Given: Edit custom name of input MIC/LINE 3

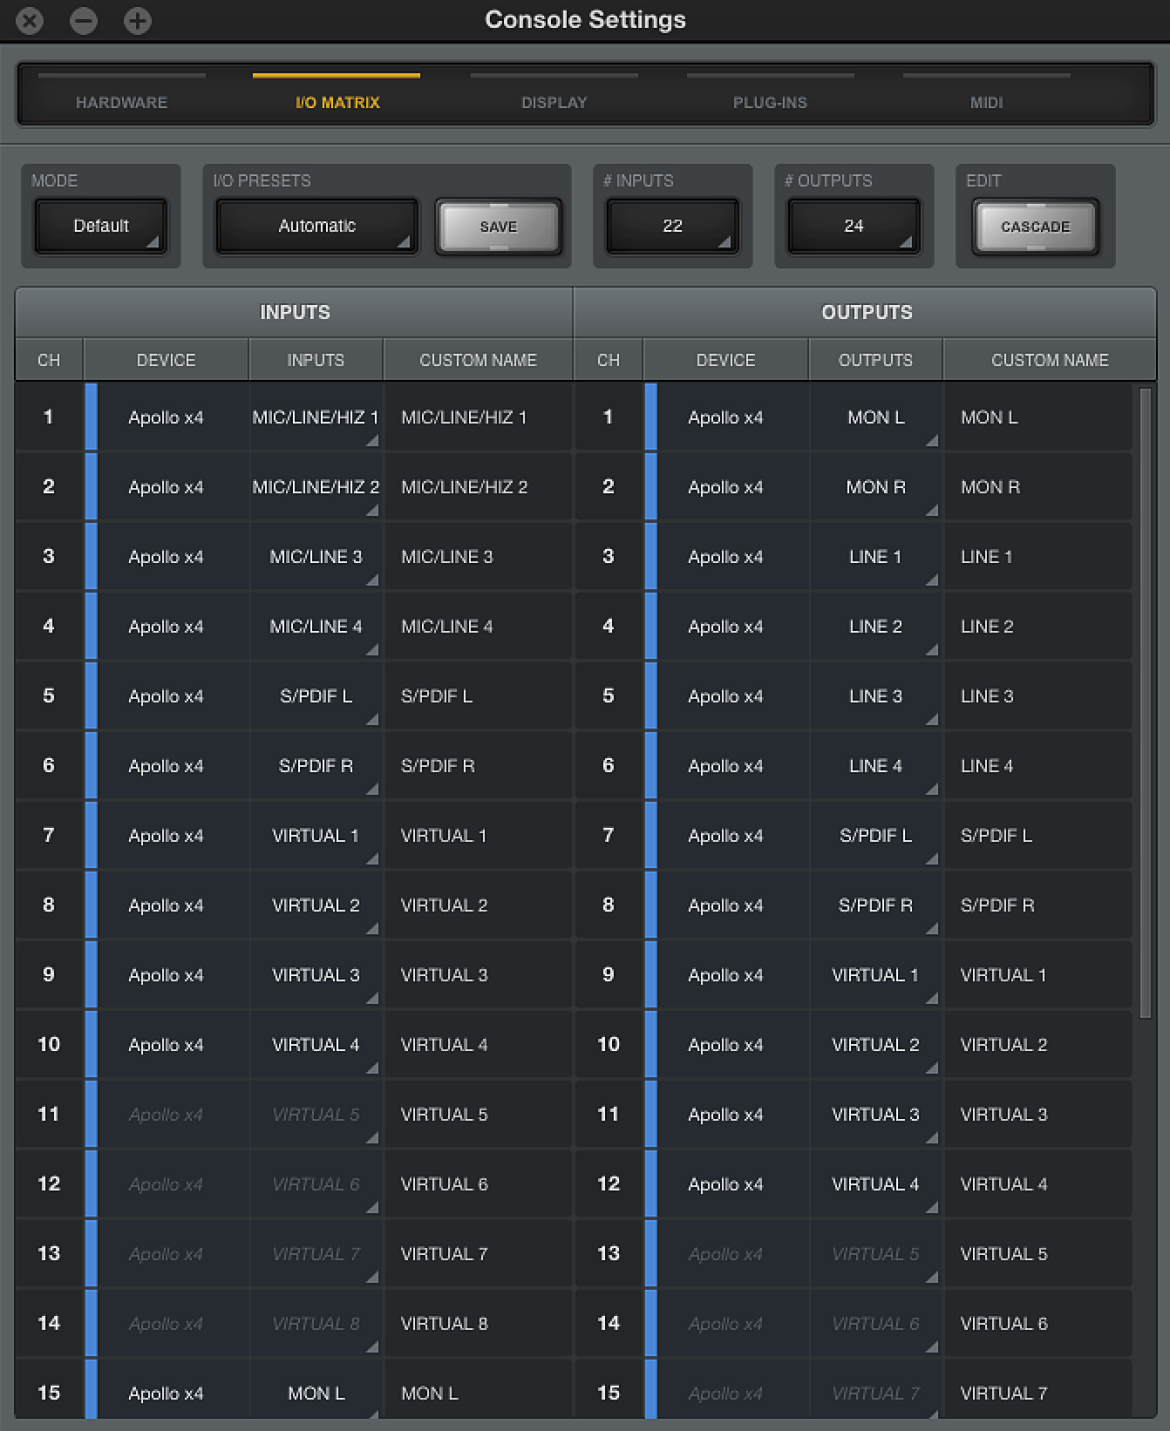Looking at the screenshot, I should tap(478, 557).
